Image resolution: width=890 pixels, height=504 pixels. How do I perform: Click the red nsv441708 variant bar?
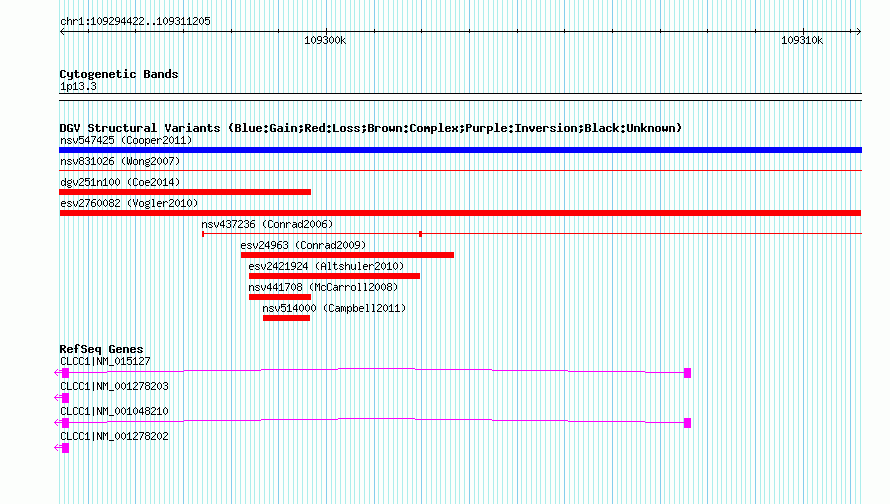tap(280, 297)
